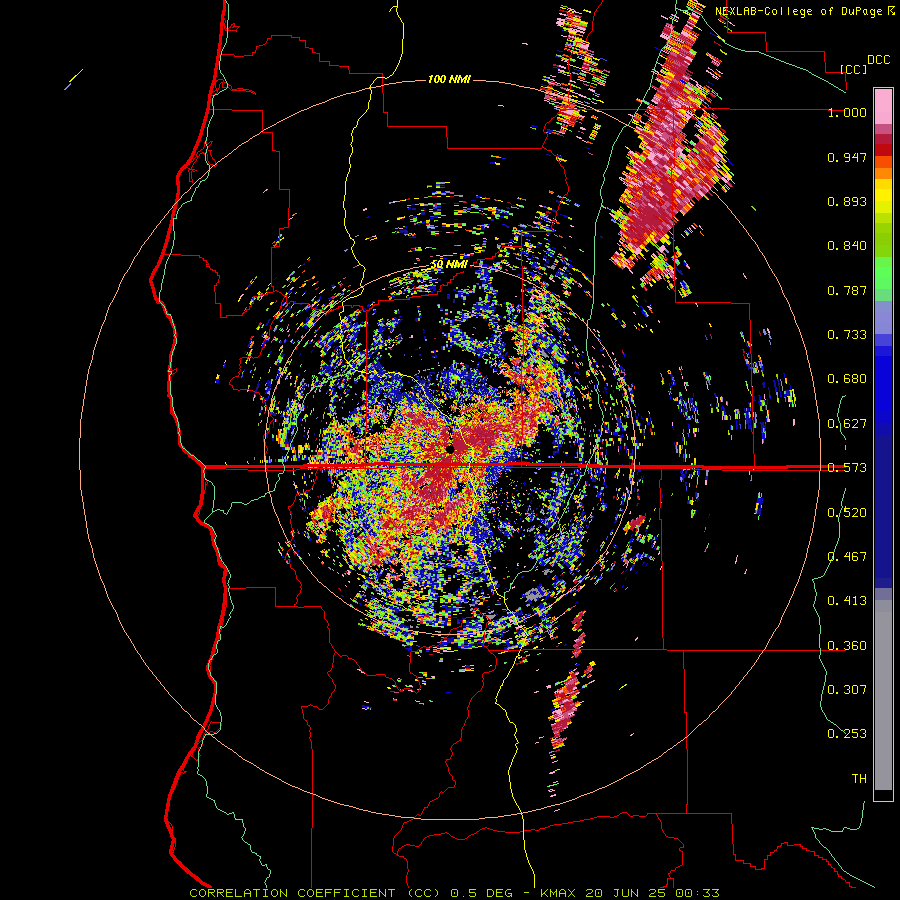Select the 0.947 scale value
The width and height of the screenshot is (900, 900).
(x=847, y=157)
